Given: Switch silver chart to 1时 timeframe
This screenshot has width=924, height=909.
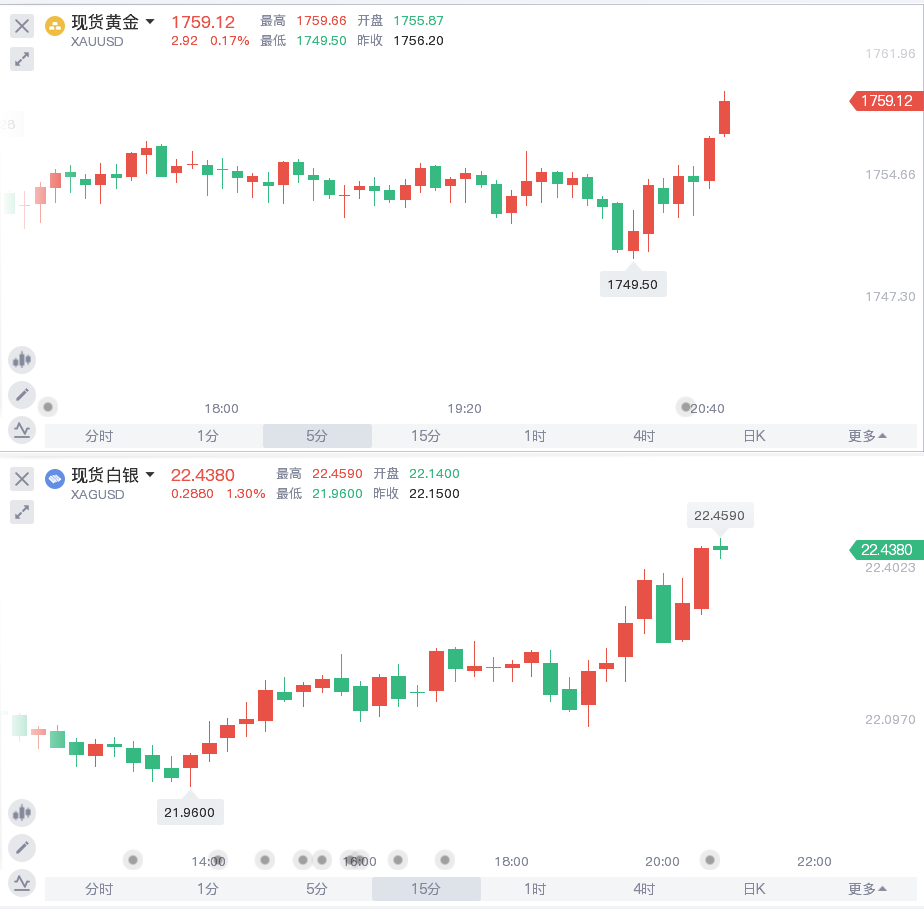Looking at the screenshot, I should pos(535,889).
